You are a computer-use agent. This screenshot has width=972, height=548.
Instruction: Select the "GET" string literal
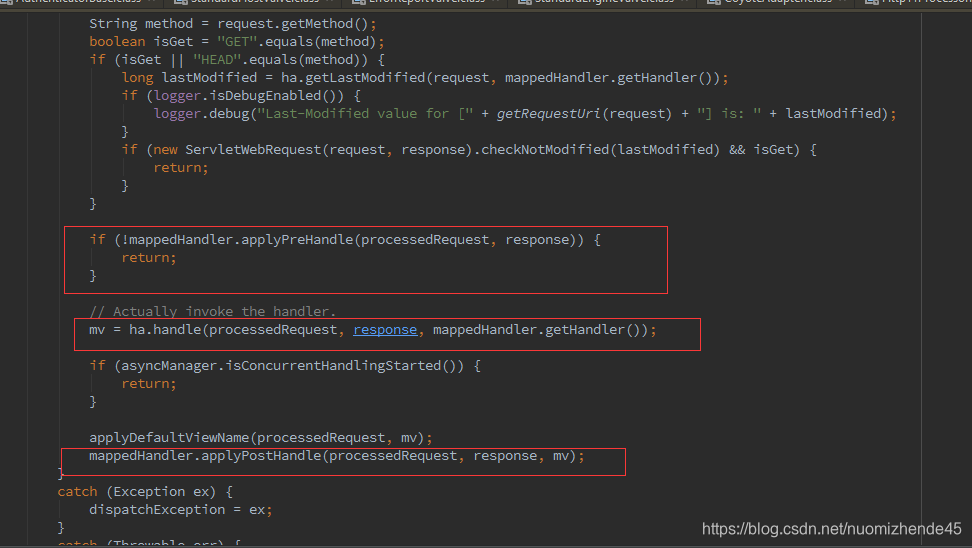point(237,42)
